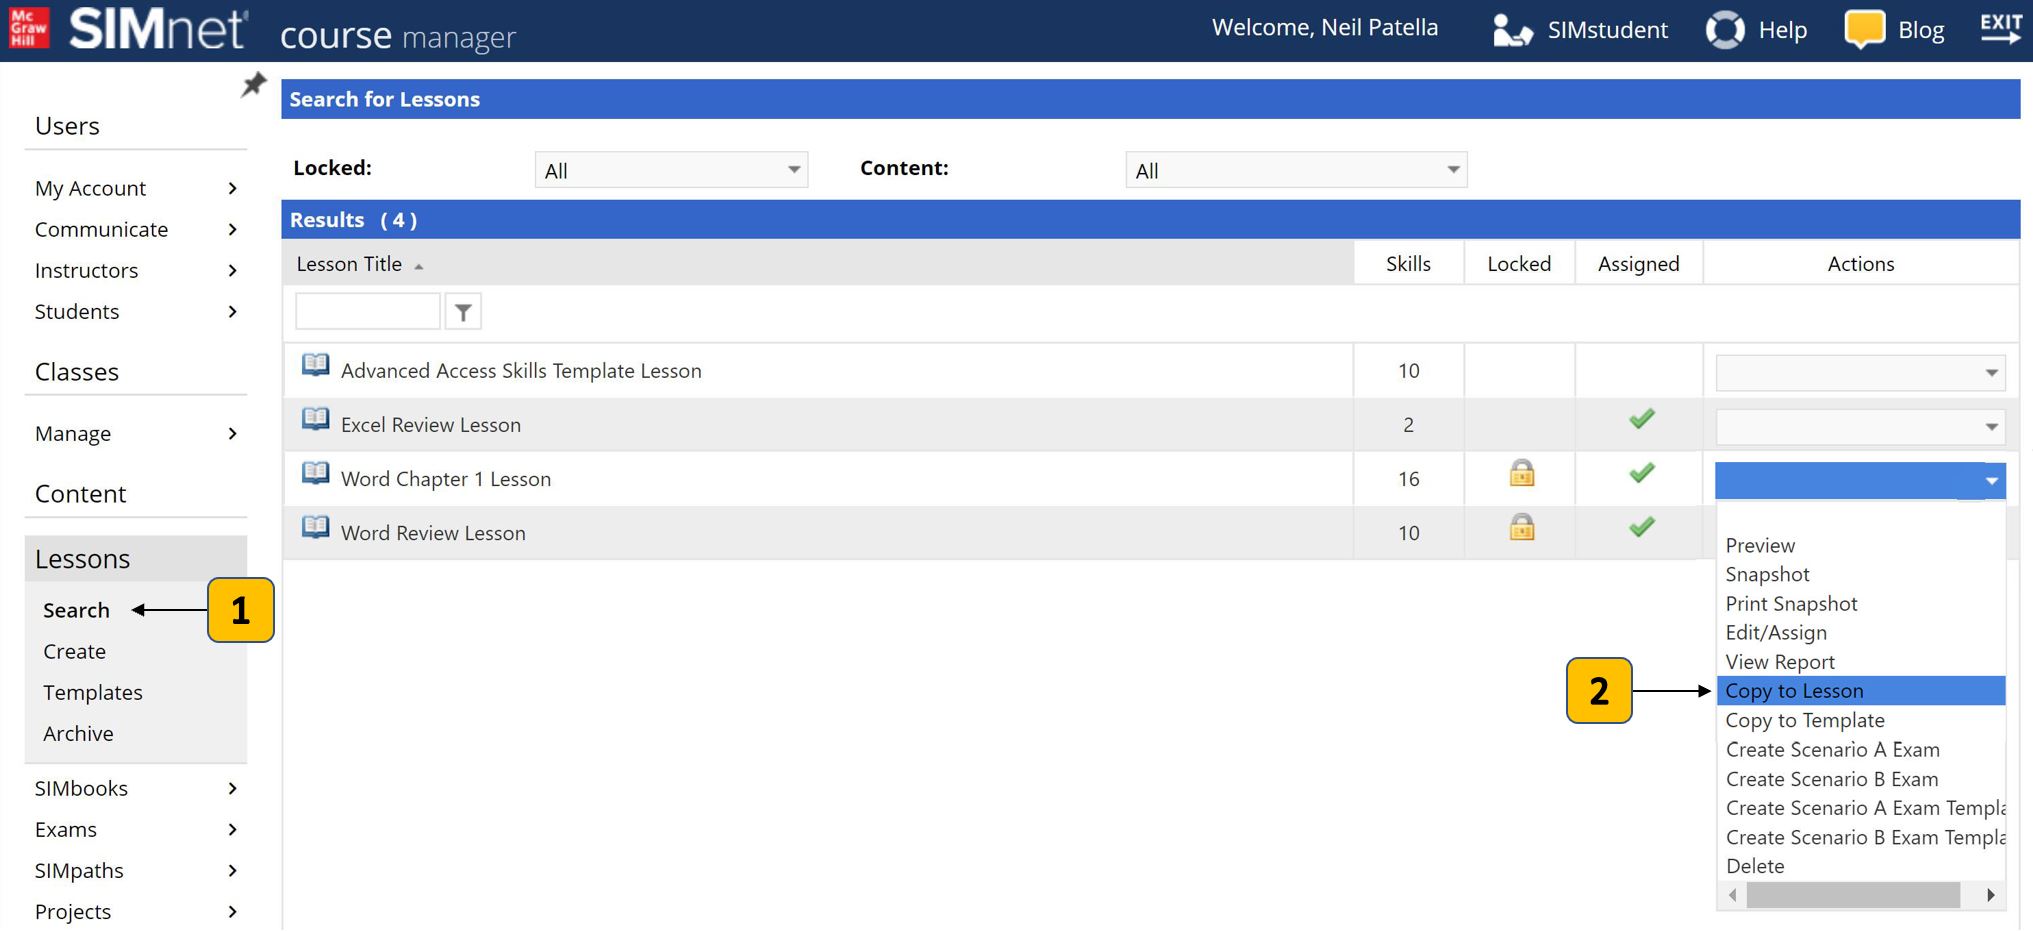Open Lessons Search in sidebar

[76, 610]
